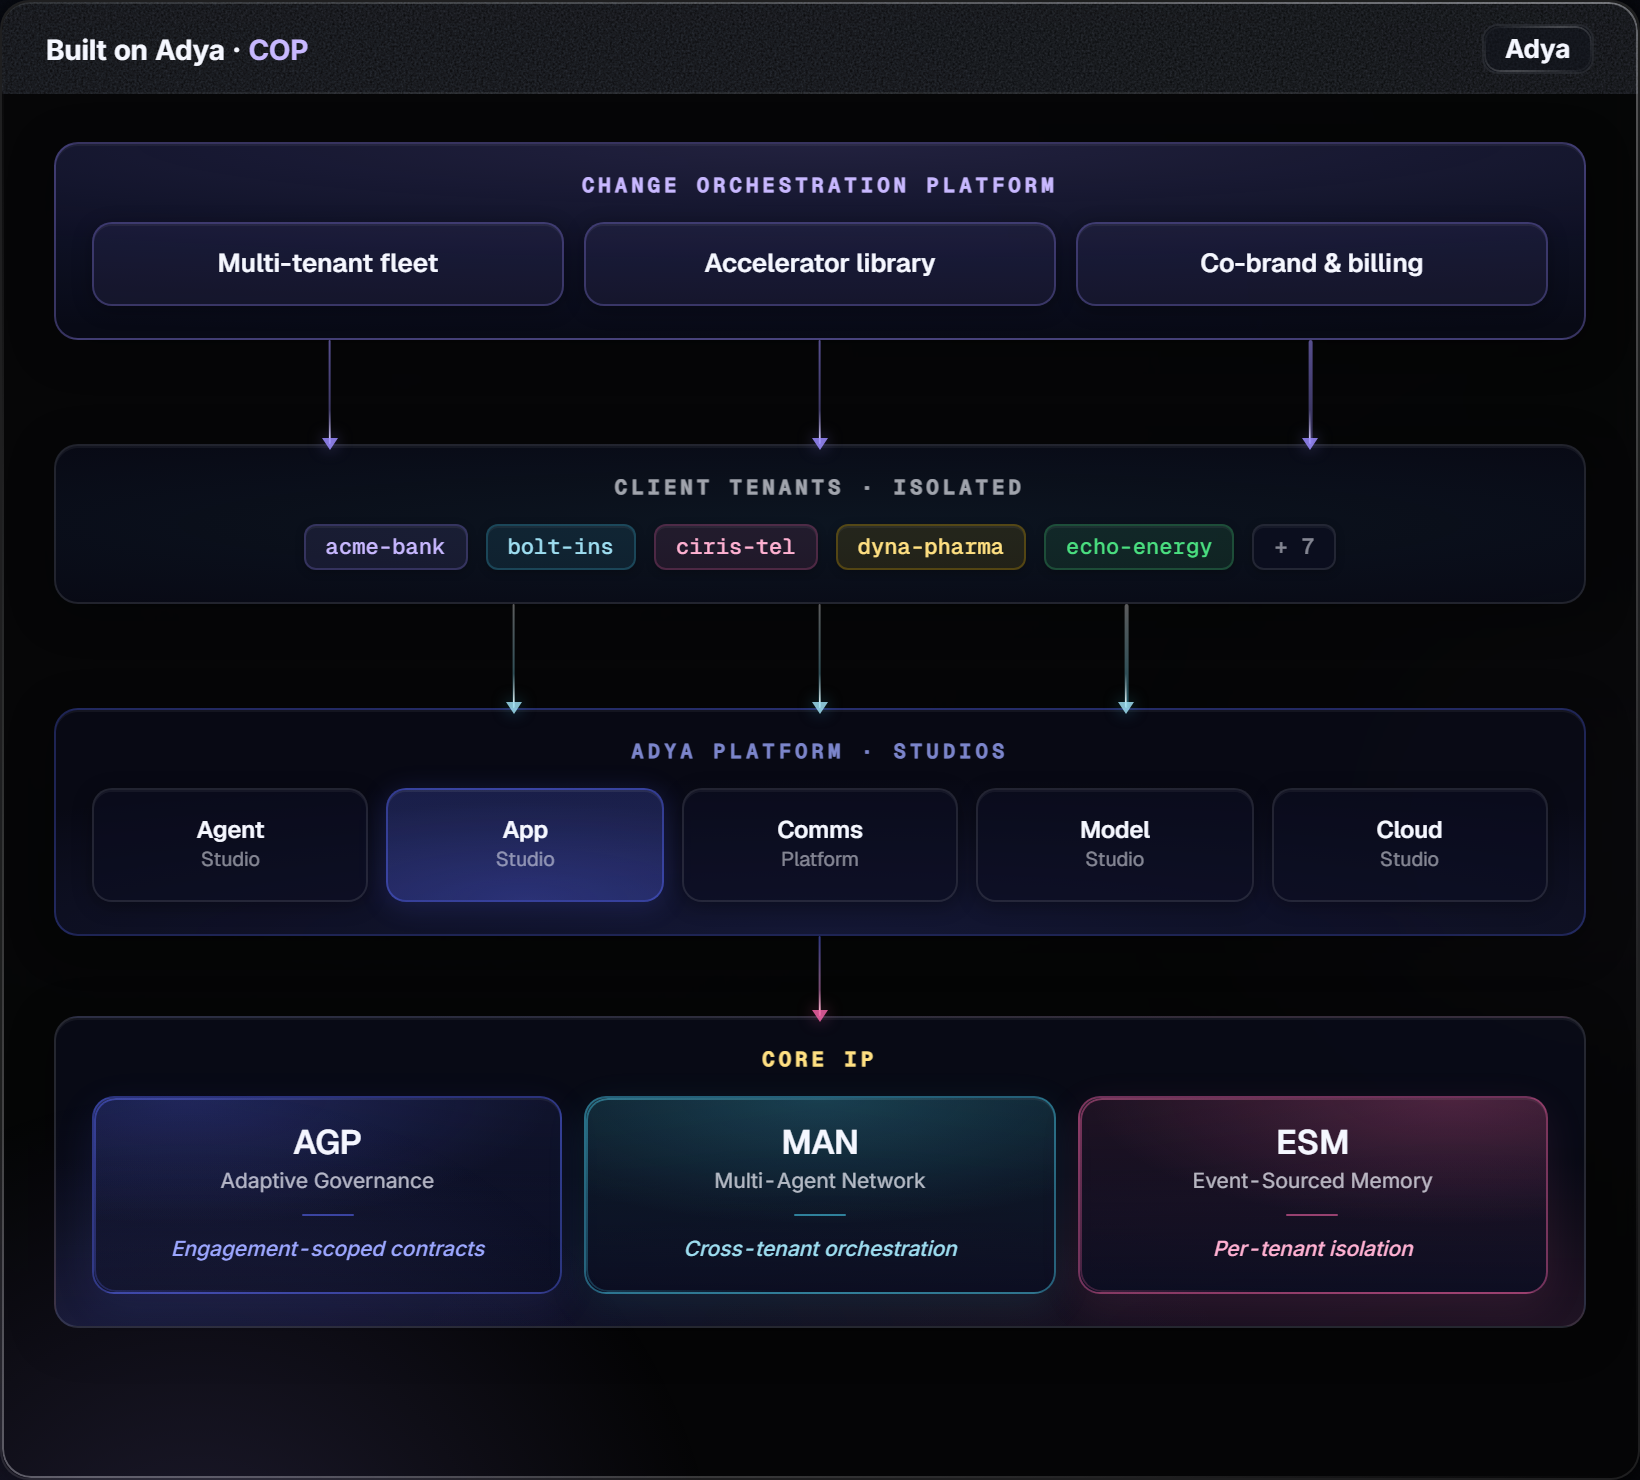This screenshot has height=1480, width=1640.
Task: Click the CLIENT TENANTS · ISOLATED heading
Action: coord(819,488)
